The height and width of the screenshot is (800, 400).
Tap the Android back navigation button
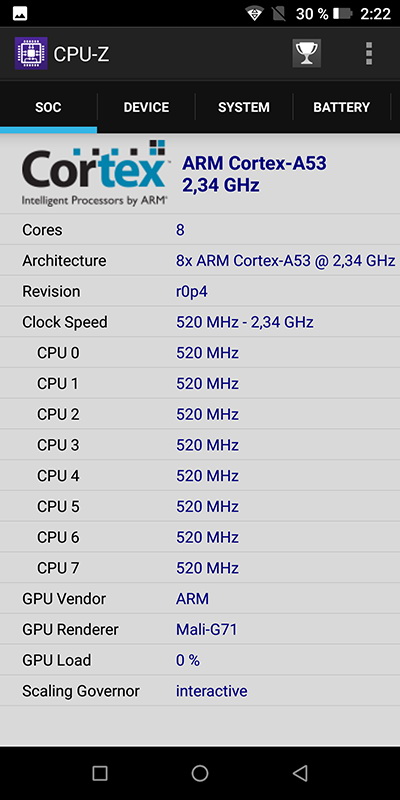click(x=300, y=773)
